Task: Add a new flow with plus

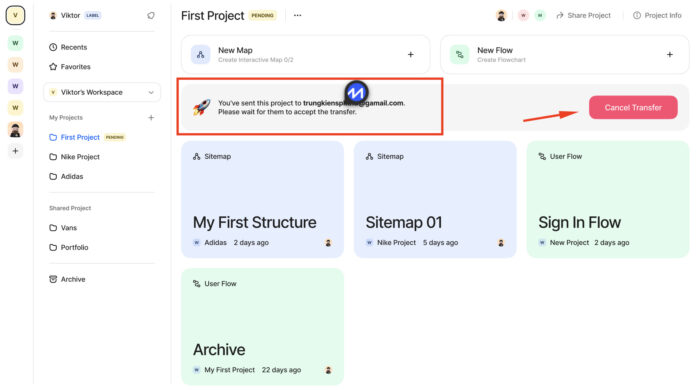Action: (x=670, y=54)
